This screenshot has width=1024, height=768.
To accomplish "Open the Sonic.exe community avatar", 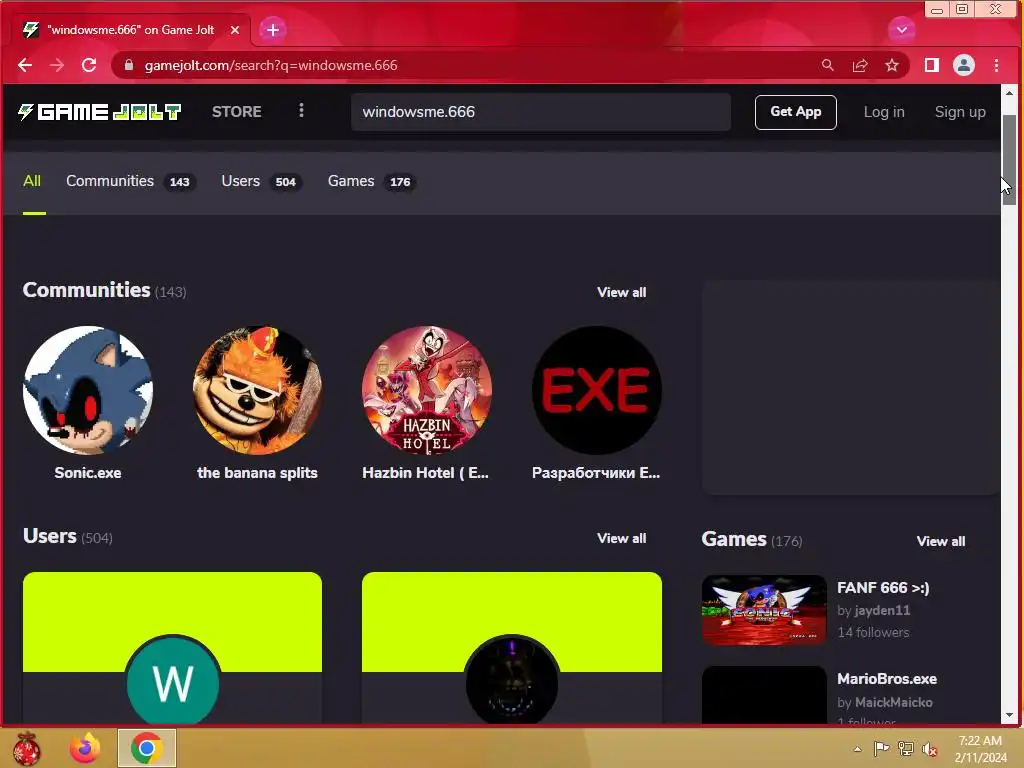I will [x=88, y=391].
